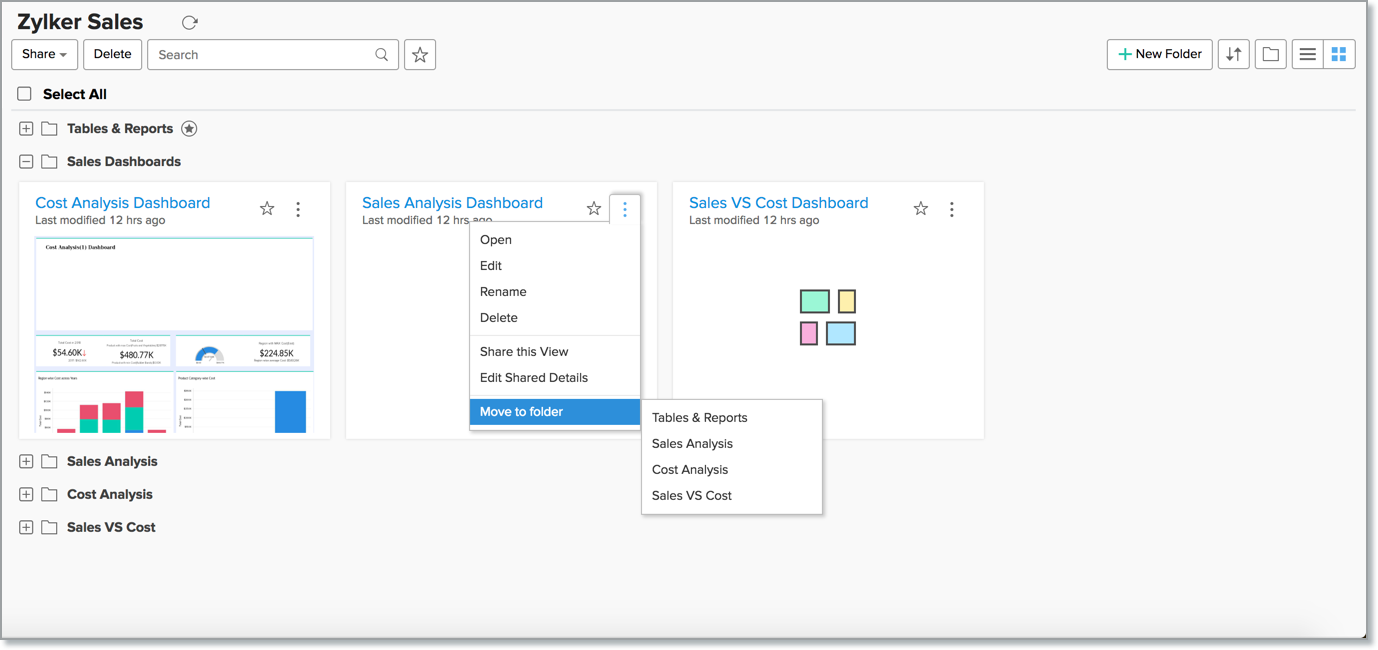Open the sort order icon
The width and height of the screenshot is (1378, 650).
[1234, 55]
